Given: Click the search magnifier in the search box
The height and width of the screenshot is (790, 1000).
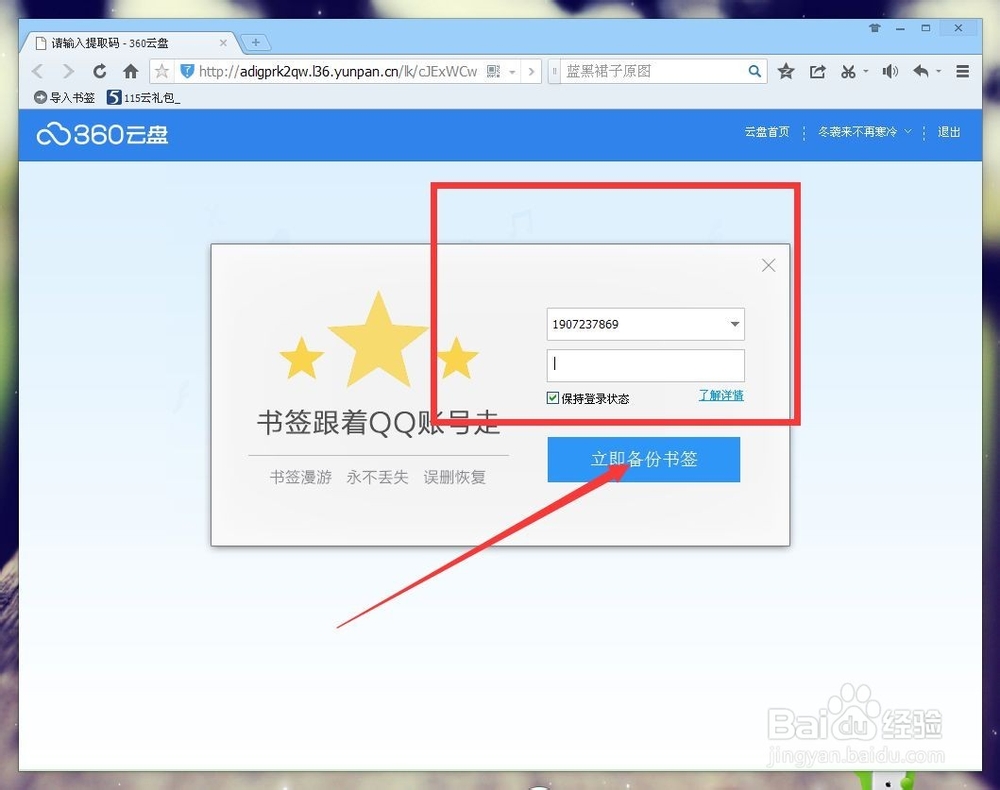Looking at the screenshot, I should tap(755, 71).
